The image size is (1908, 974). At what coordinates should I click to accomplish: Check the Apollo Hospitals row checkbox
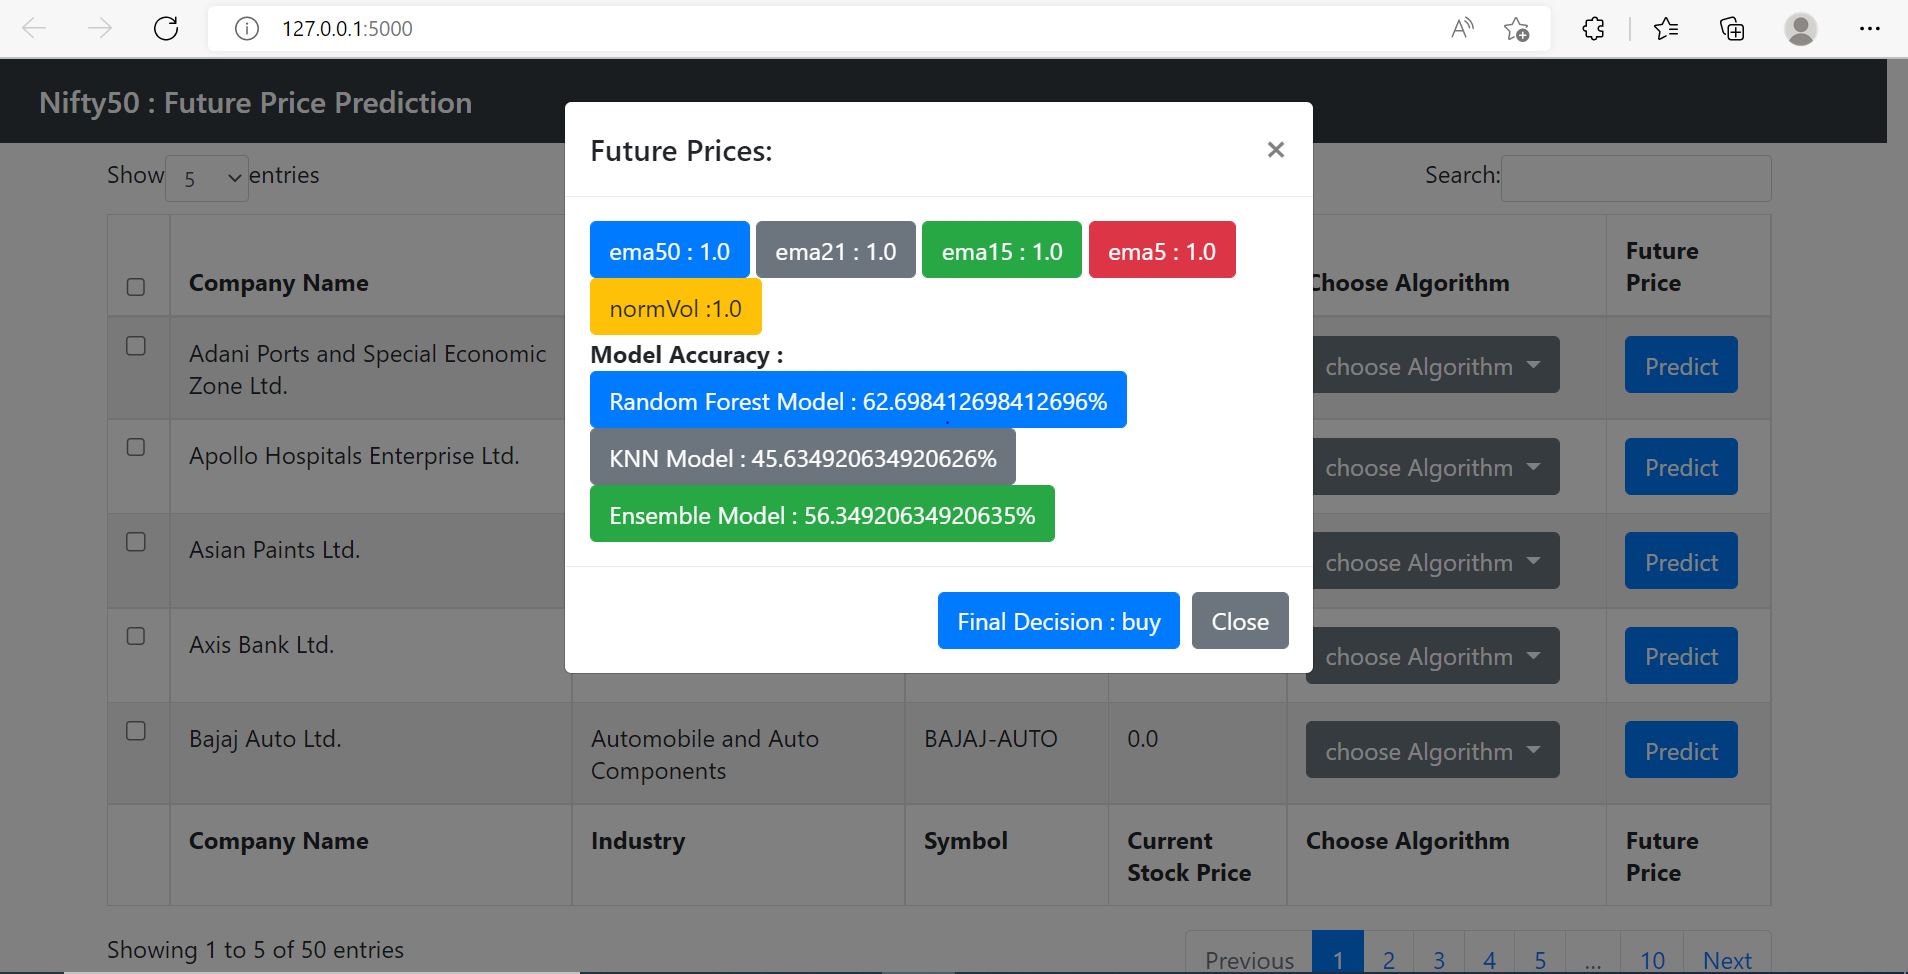[x=136, y=447]
